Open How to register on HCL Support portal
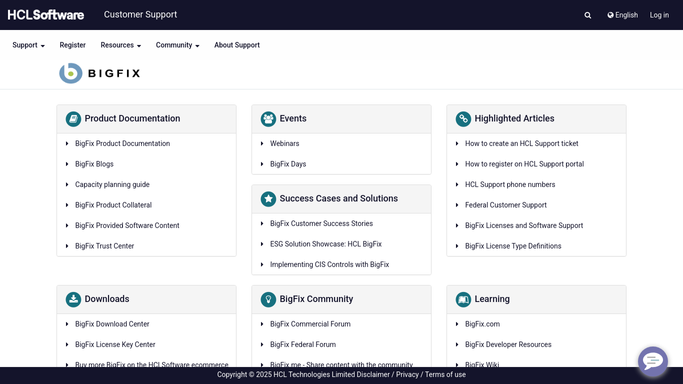Image resolution: width=683 pixels, height=384 pixels. click(524, 164)
